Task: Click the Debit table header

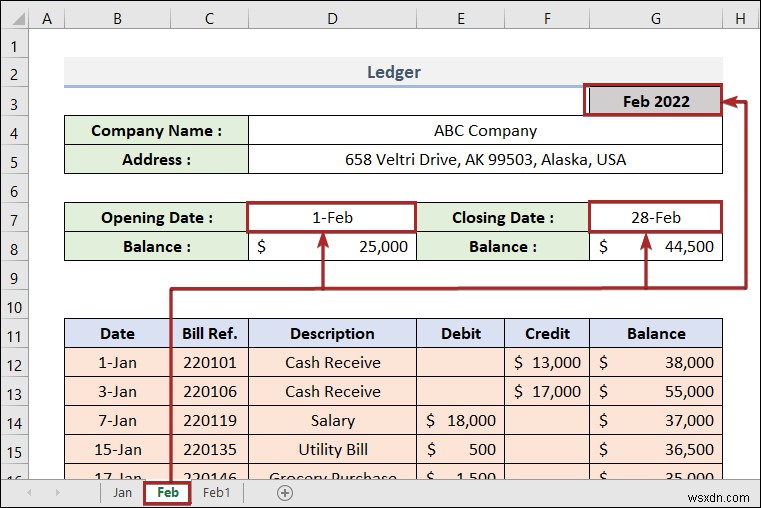Action: [461, 333]
